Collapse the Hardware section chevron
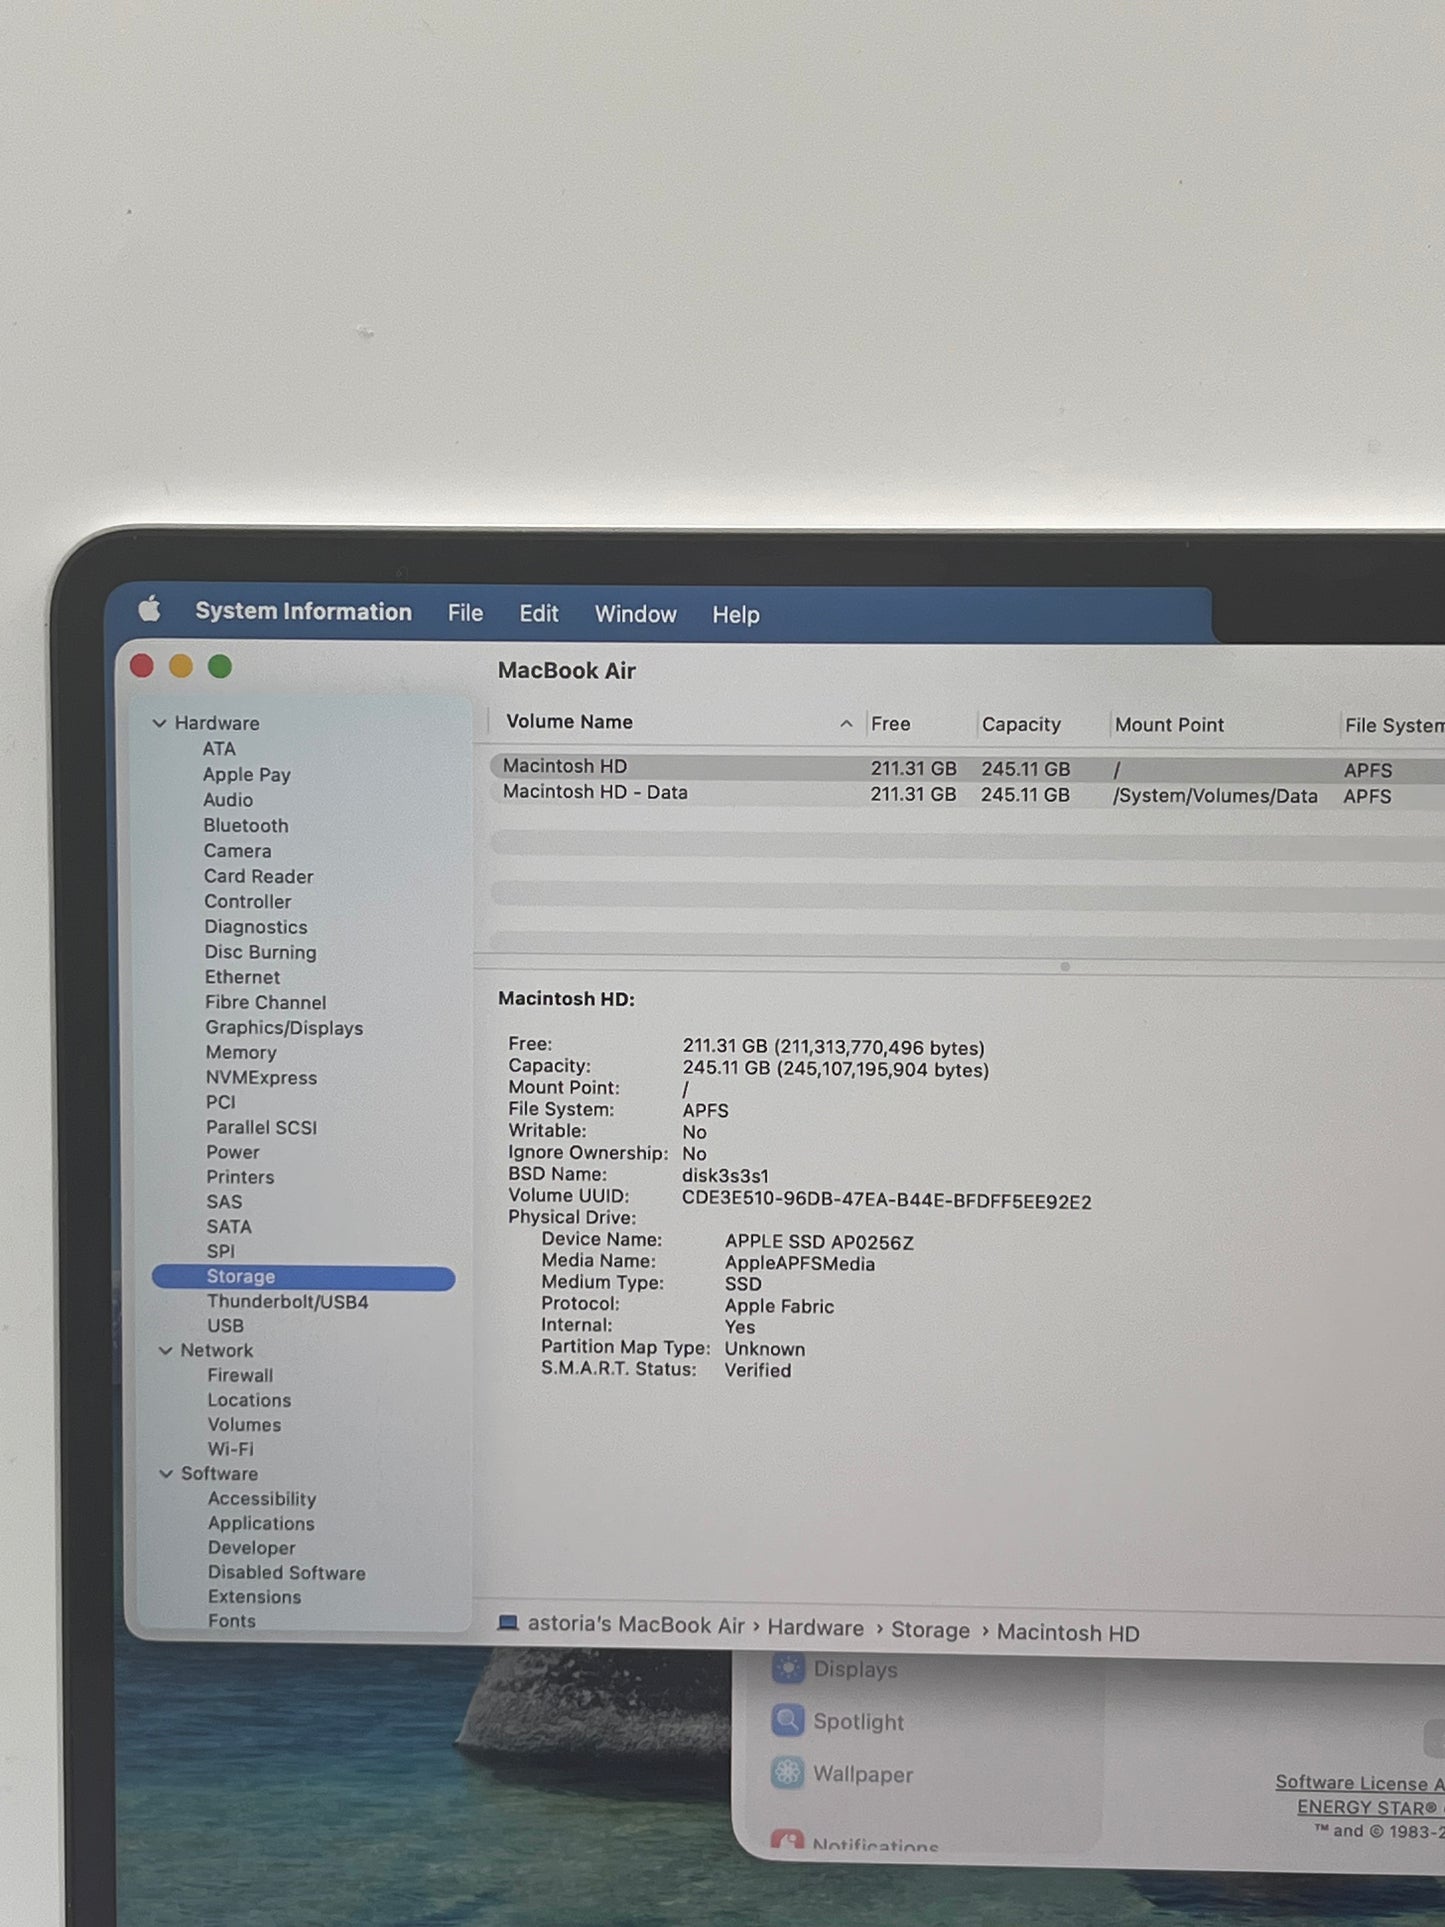1445x1927 pixels. (159, 723)
